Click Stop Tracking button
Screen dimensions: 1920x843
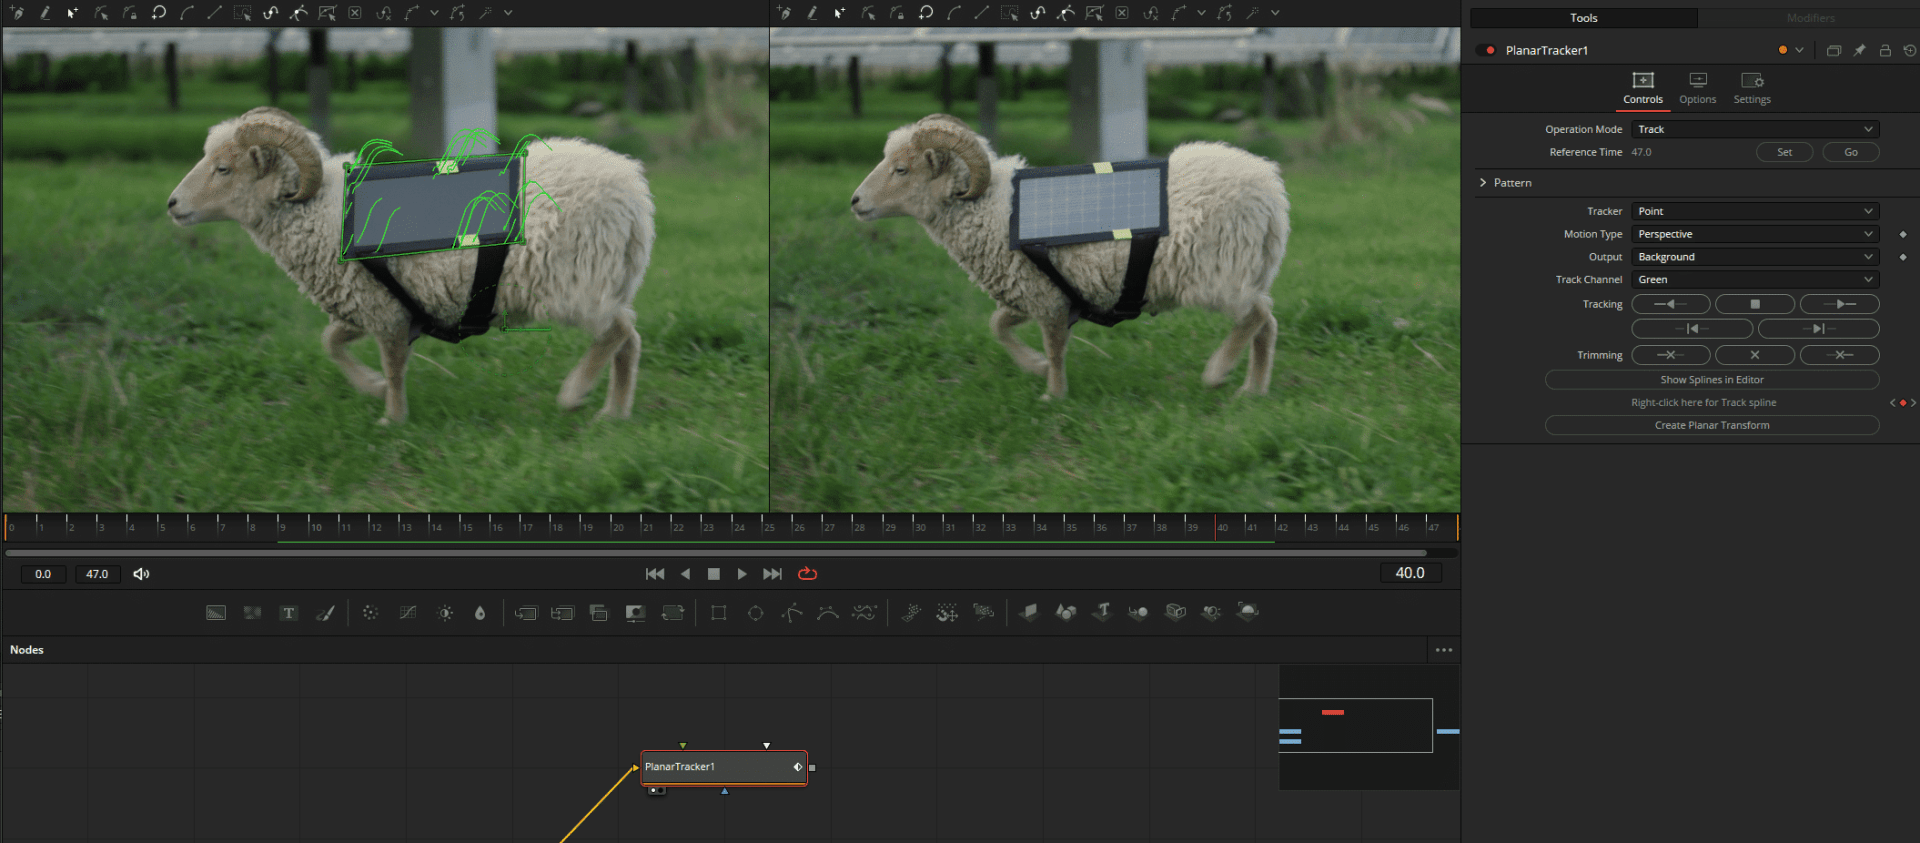tap(1755, 304)
